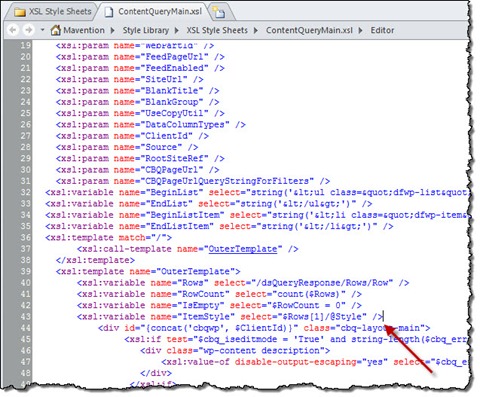Click ContentQueryMain.xsl in the breadcrumb

(309, 30)
